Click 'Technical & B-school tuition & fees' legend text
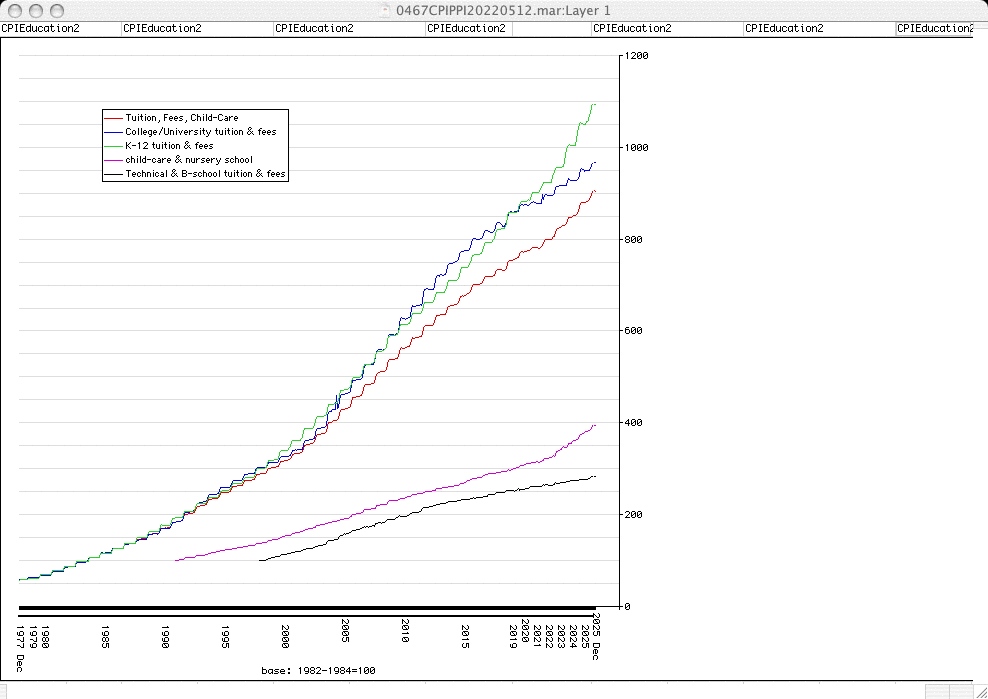 click(x=205, y=174)
